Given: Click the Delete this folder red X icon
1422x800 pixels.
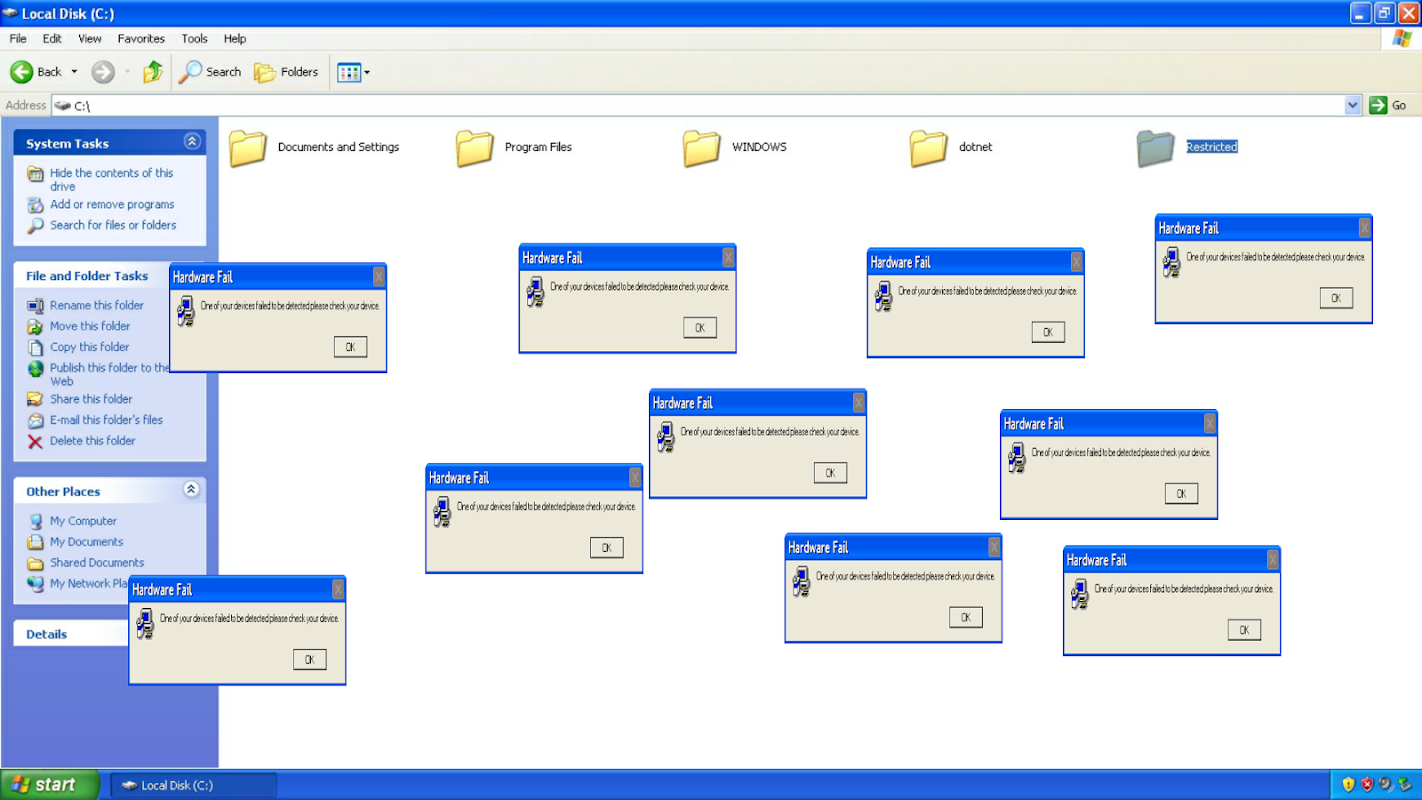Looking at the screenshot, I should click(x=35, y=441).
